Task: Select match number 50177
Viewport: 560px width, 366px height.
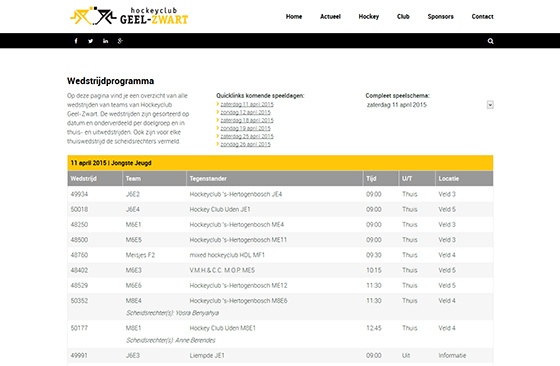Action: pyautogui.click(x=79, y=328)
